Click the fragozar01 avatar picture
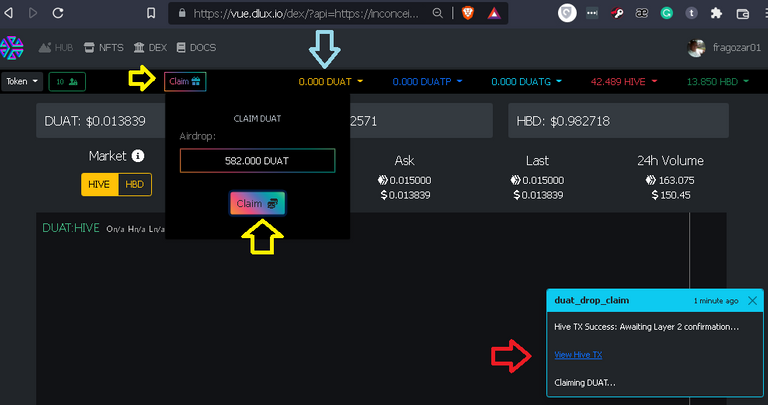768x405 pixels. coord(696,48)
